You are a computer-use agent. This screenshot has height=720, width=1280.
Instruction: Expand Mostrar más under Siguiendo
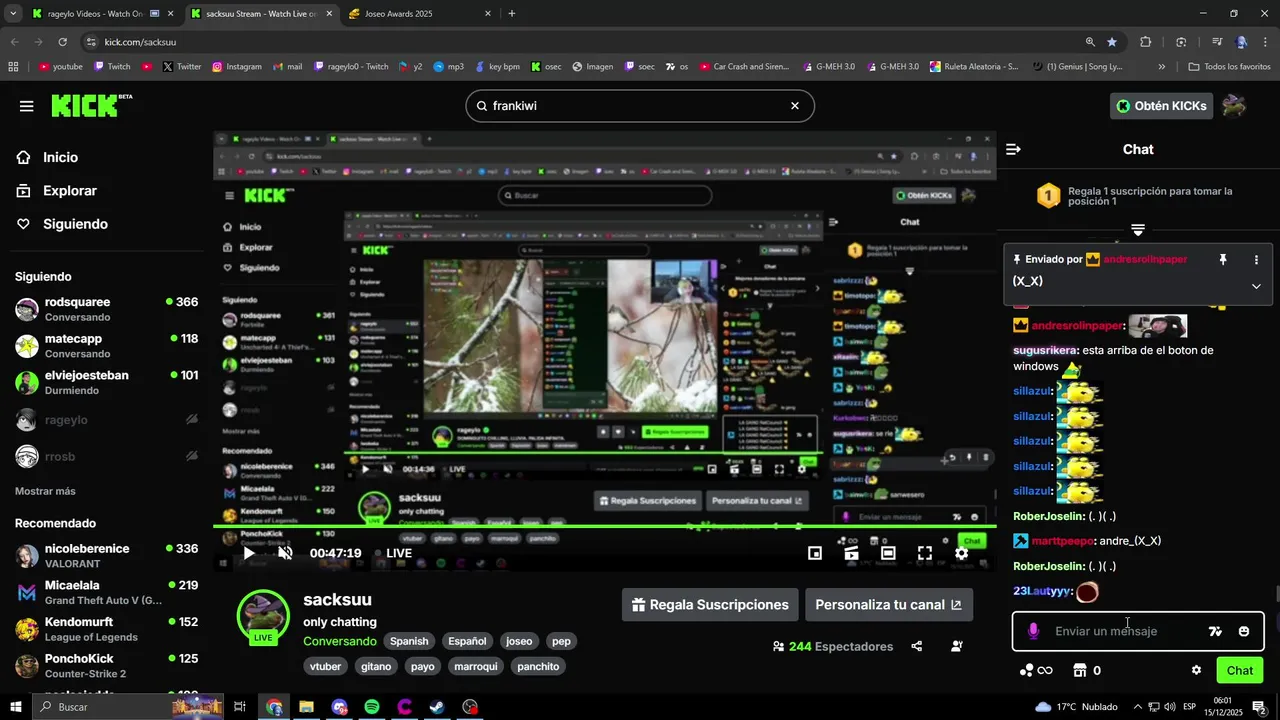45,491
